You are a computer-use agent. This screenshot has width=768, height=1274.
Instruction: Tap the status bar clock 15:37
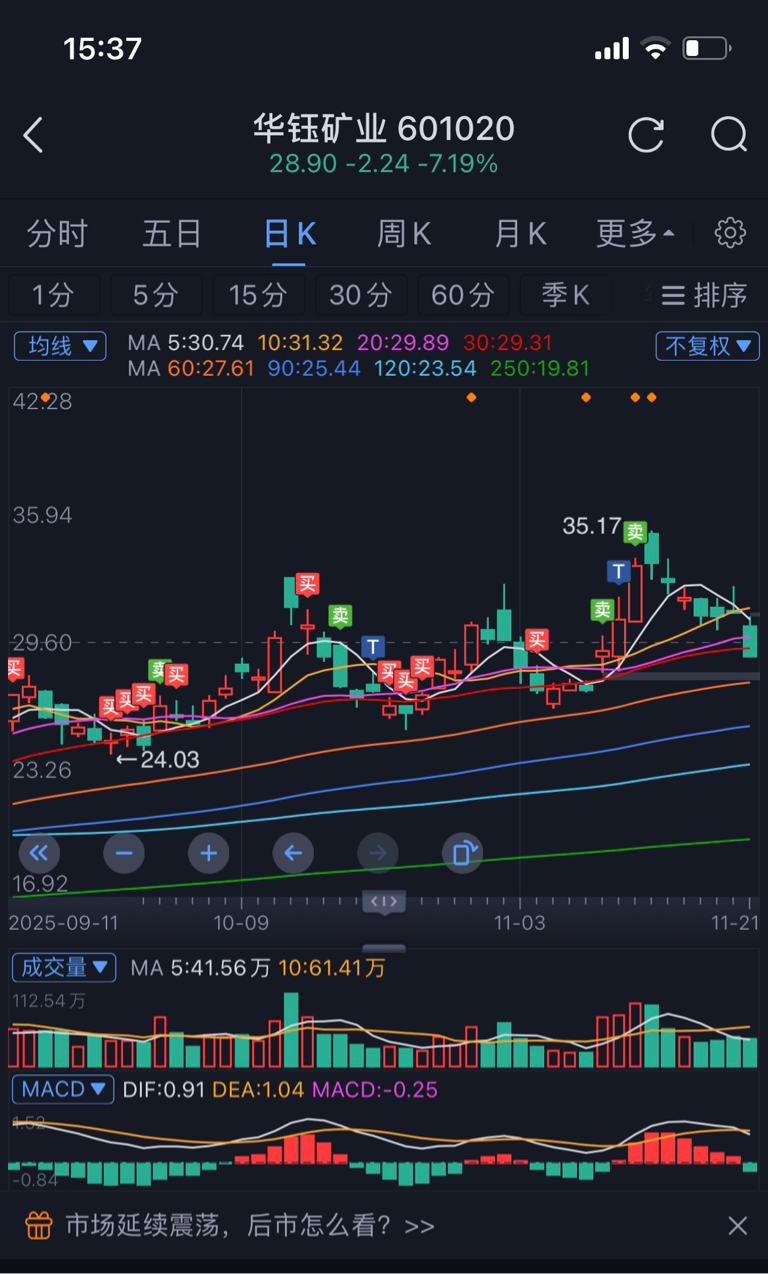point(103,48)
